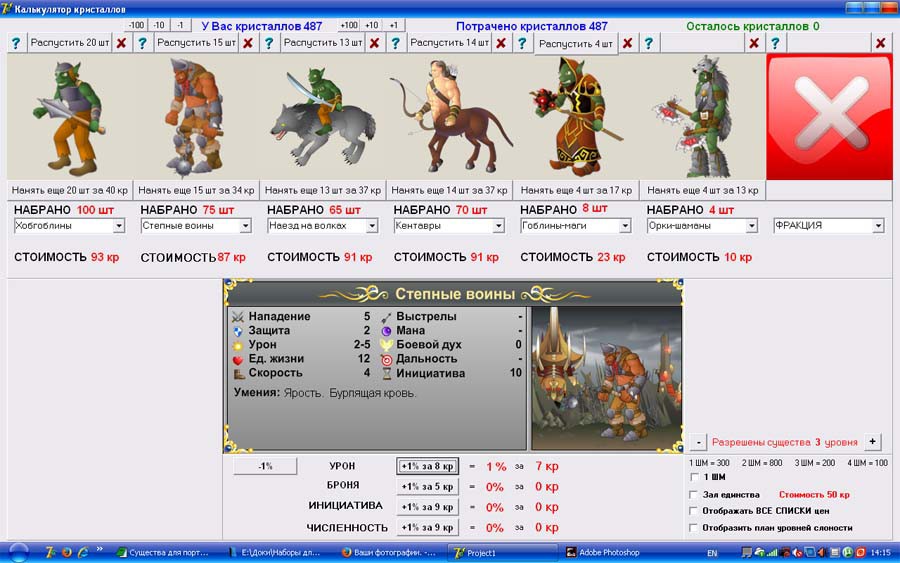900x563 pixels.
Task: Add +1% on the 'ИНИЦИАТИВА' row
Action: (428, 507)
